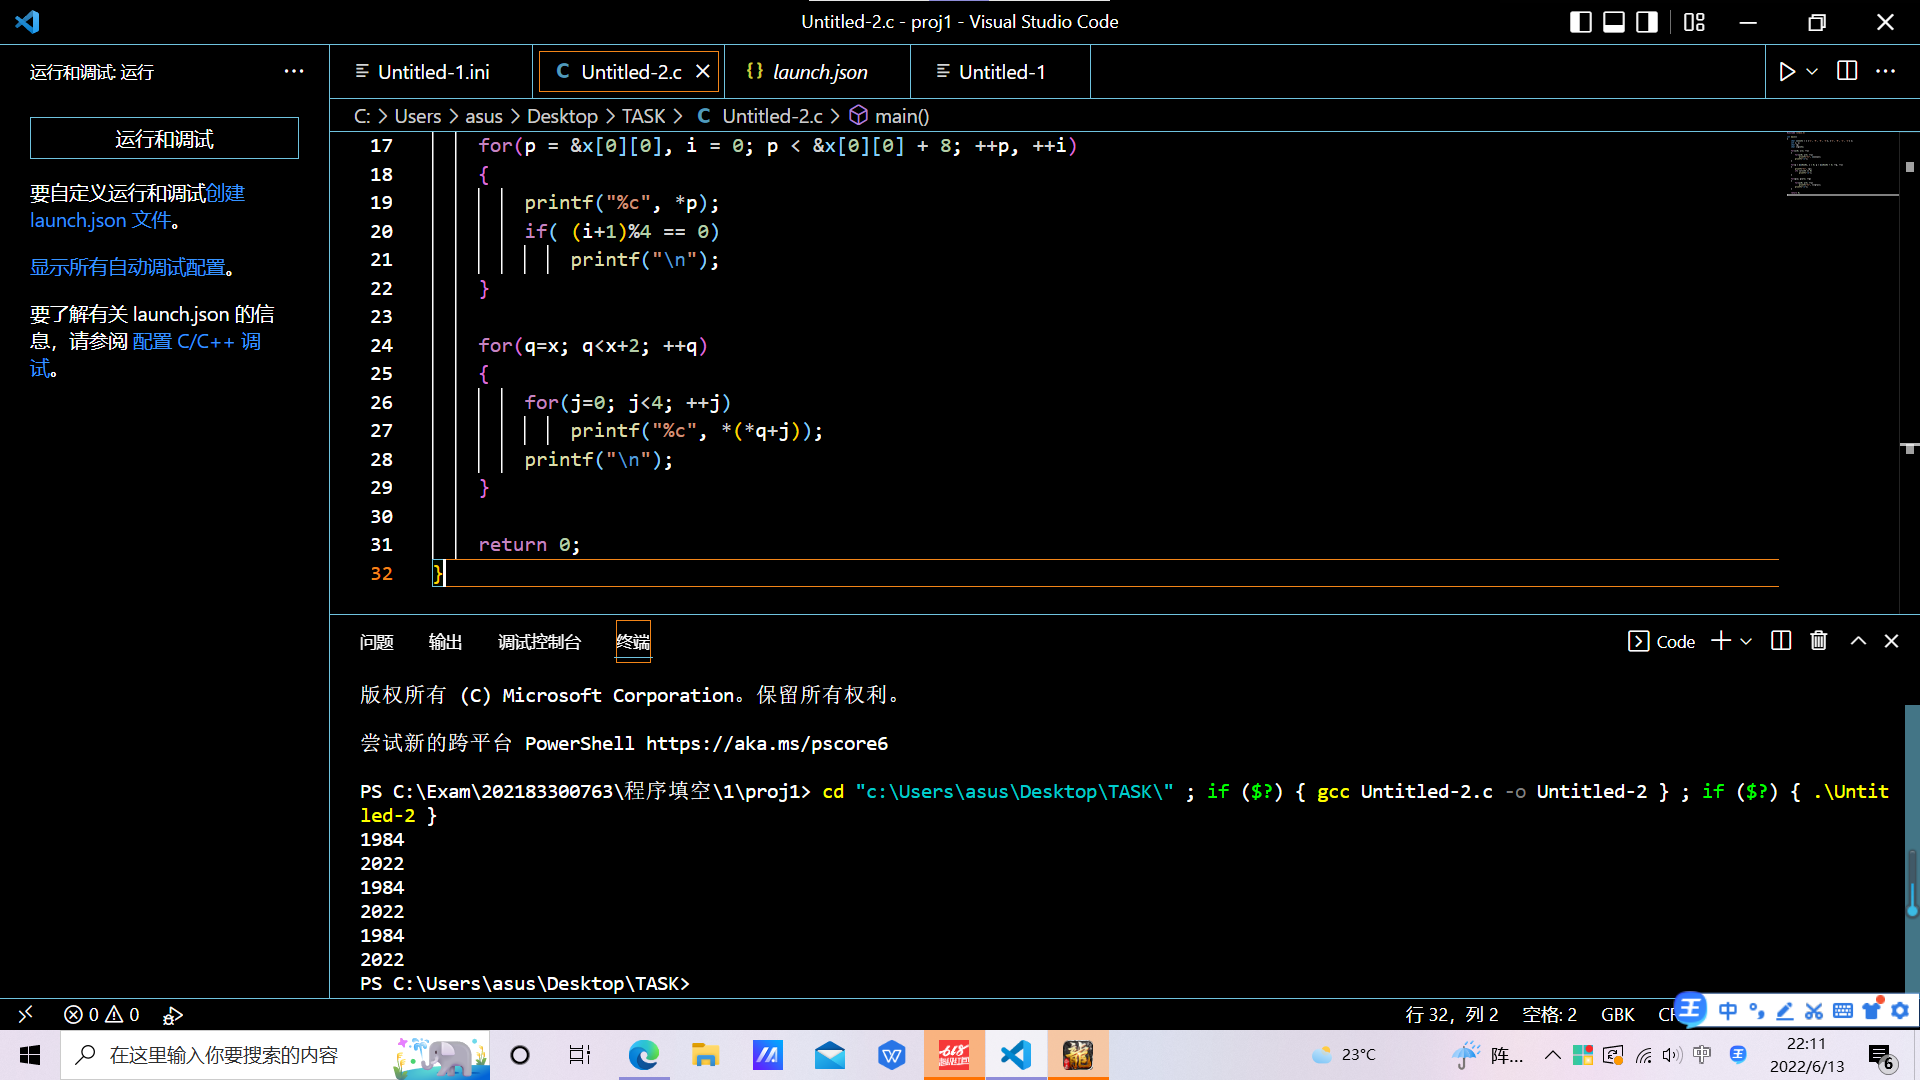Toggle secondary side bar layout icon
The height and width of the screenshot is (1080, 1920).
point(1647,22)
